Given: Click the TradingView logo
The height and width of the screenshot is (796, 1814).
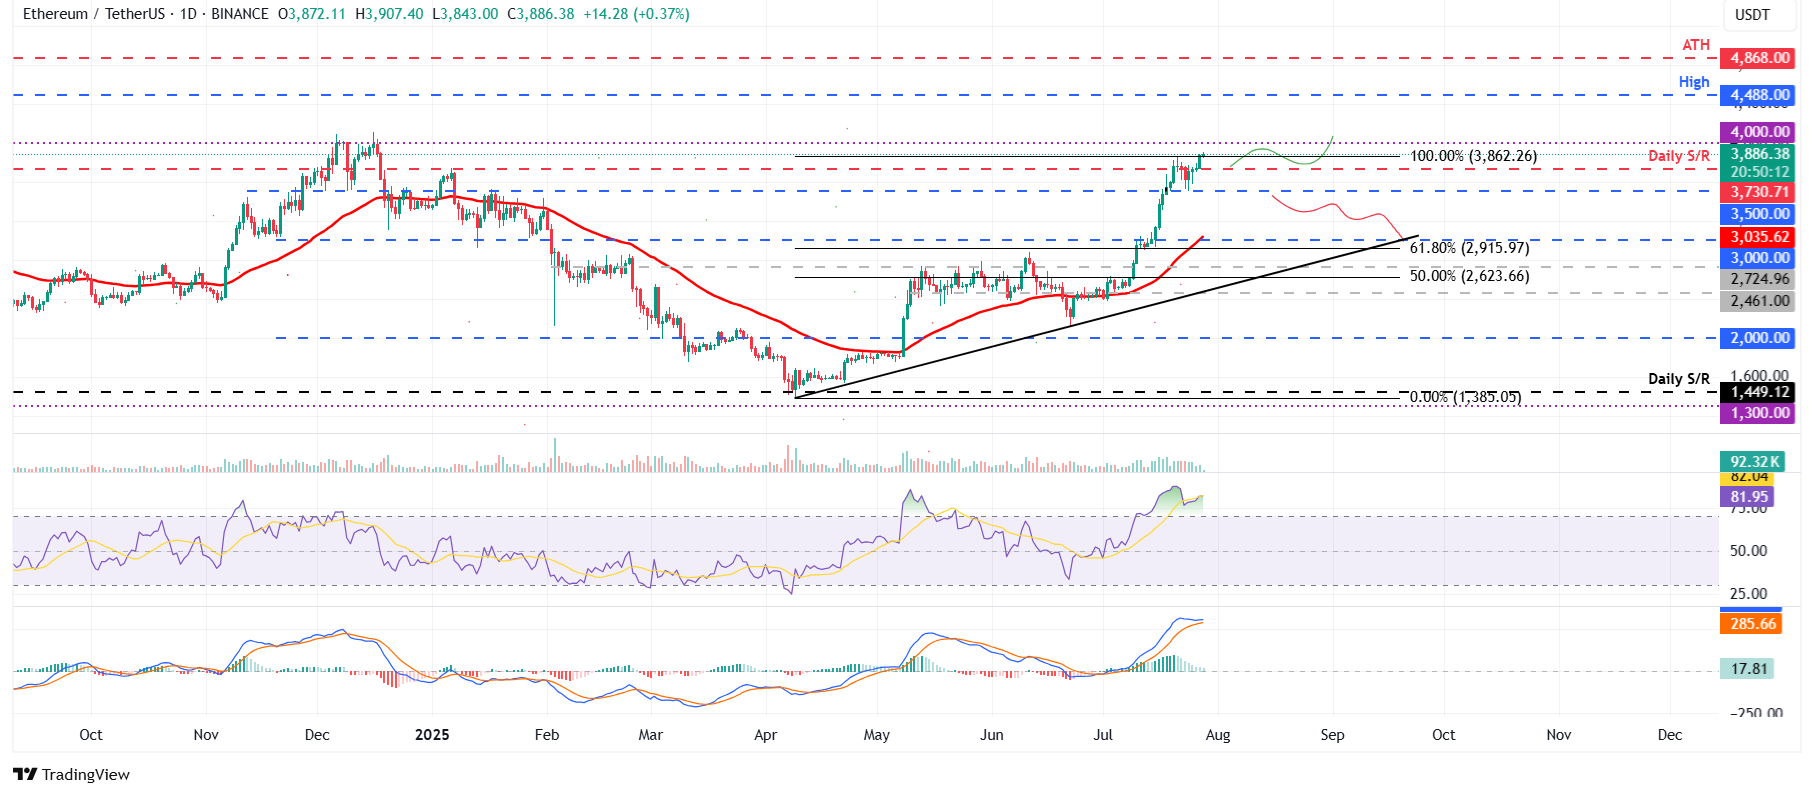Looking at the screenshot, I should click(71, 774).
